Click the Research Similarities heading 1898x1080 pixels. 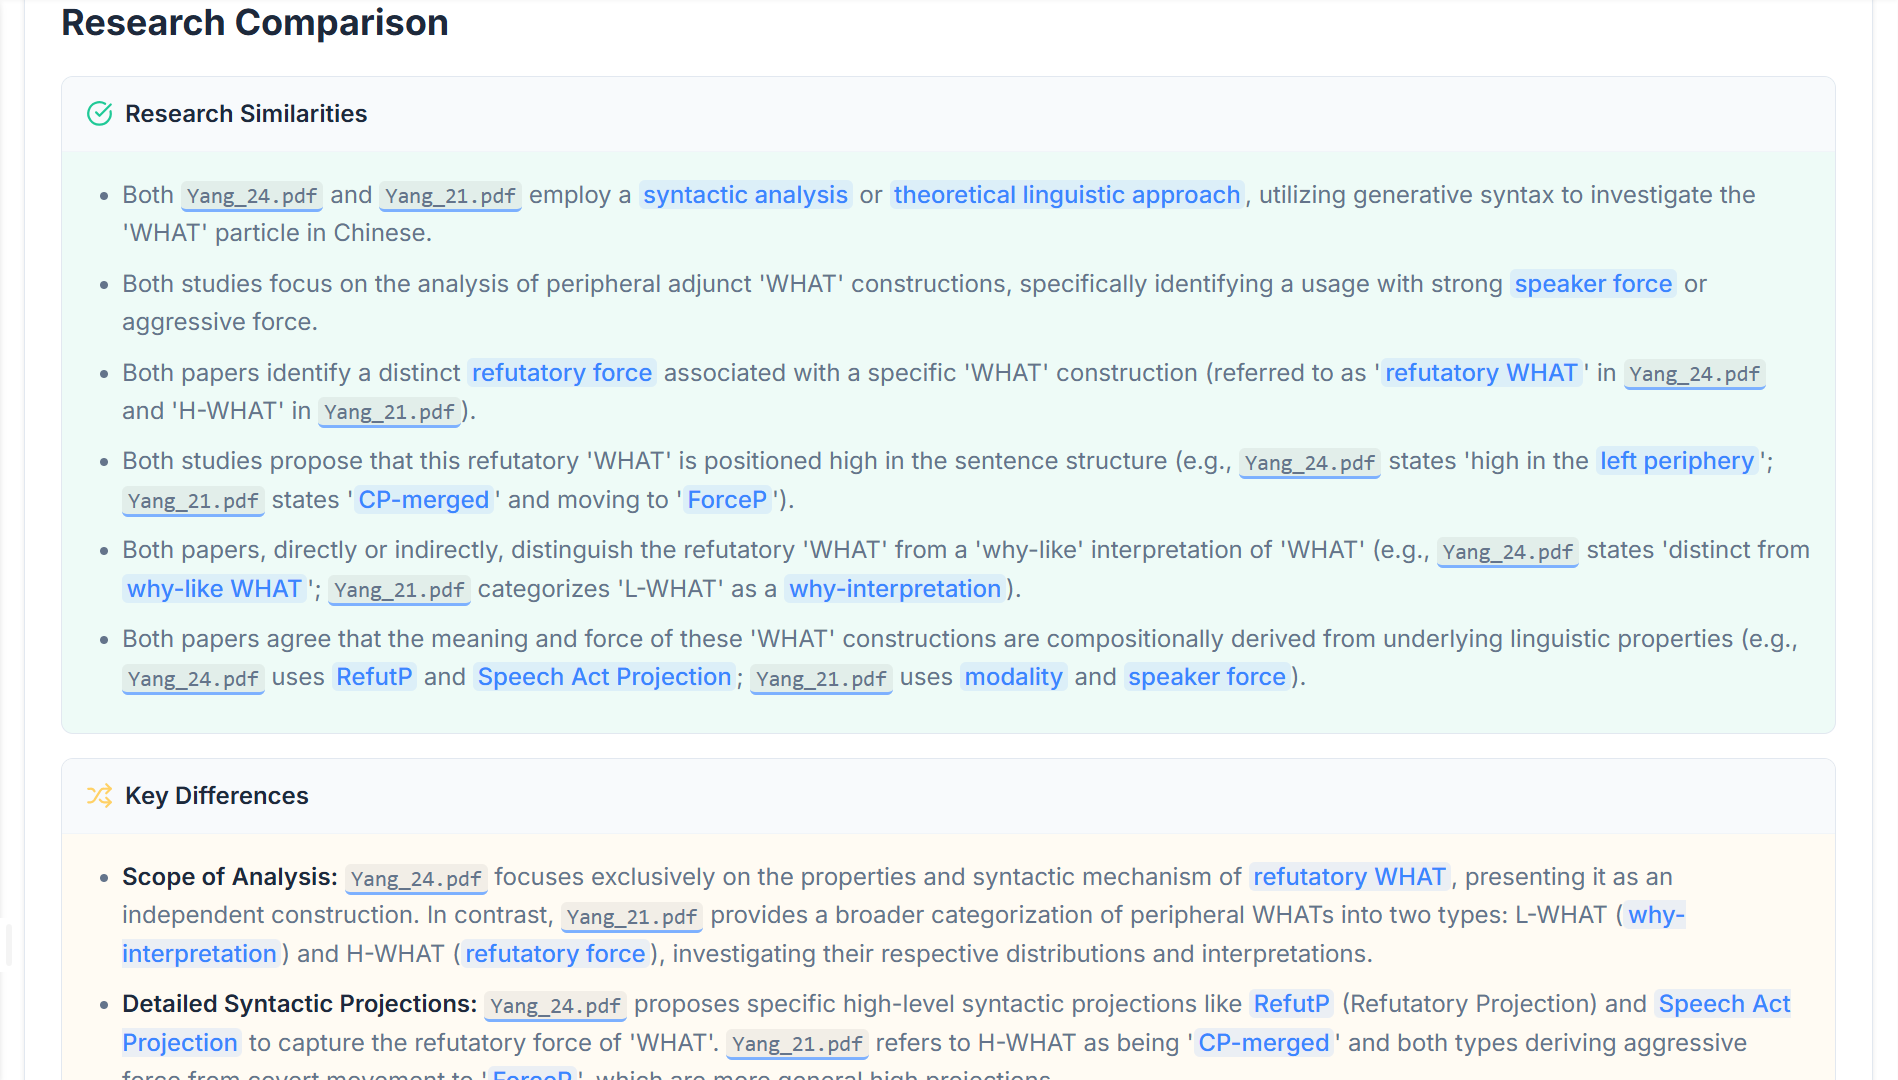pos(246,114)
